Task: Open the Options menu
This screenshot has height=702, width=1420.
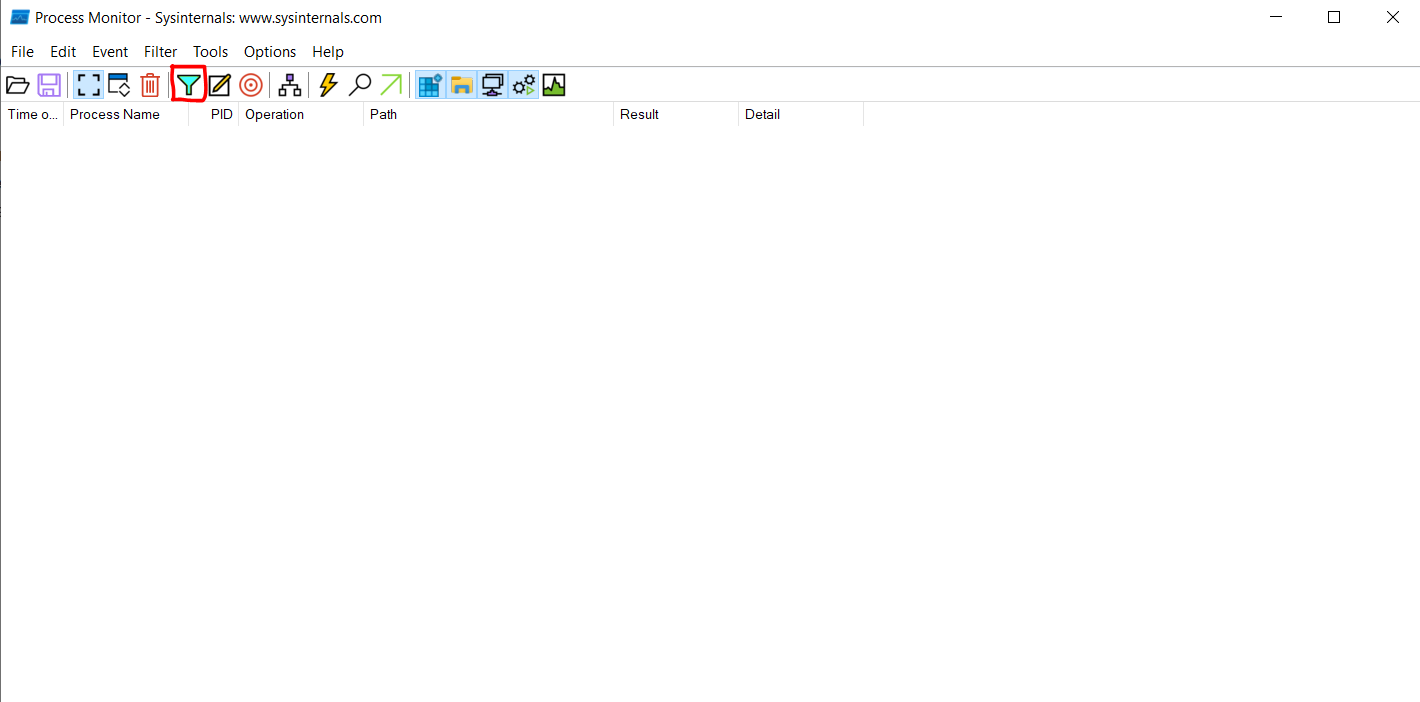Action: [x=270, y=52]
